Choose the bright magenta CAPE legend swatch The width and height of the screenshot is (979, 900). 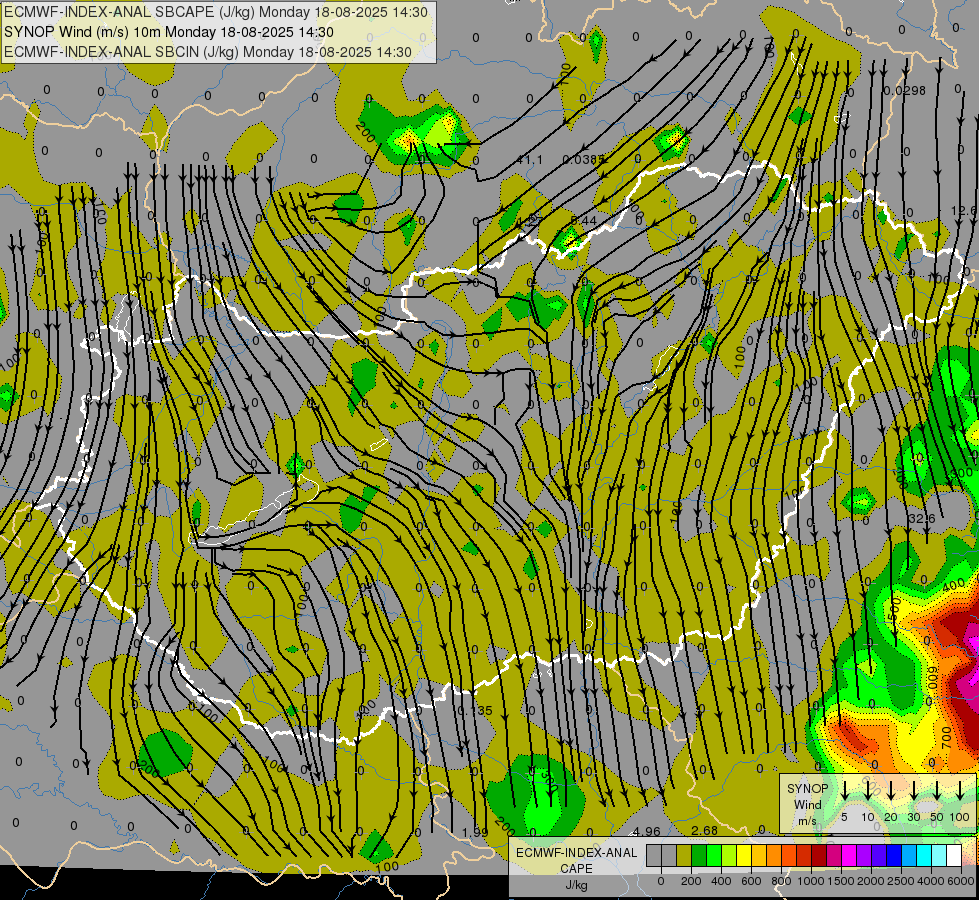(x=849, y=855)
